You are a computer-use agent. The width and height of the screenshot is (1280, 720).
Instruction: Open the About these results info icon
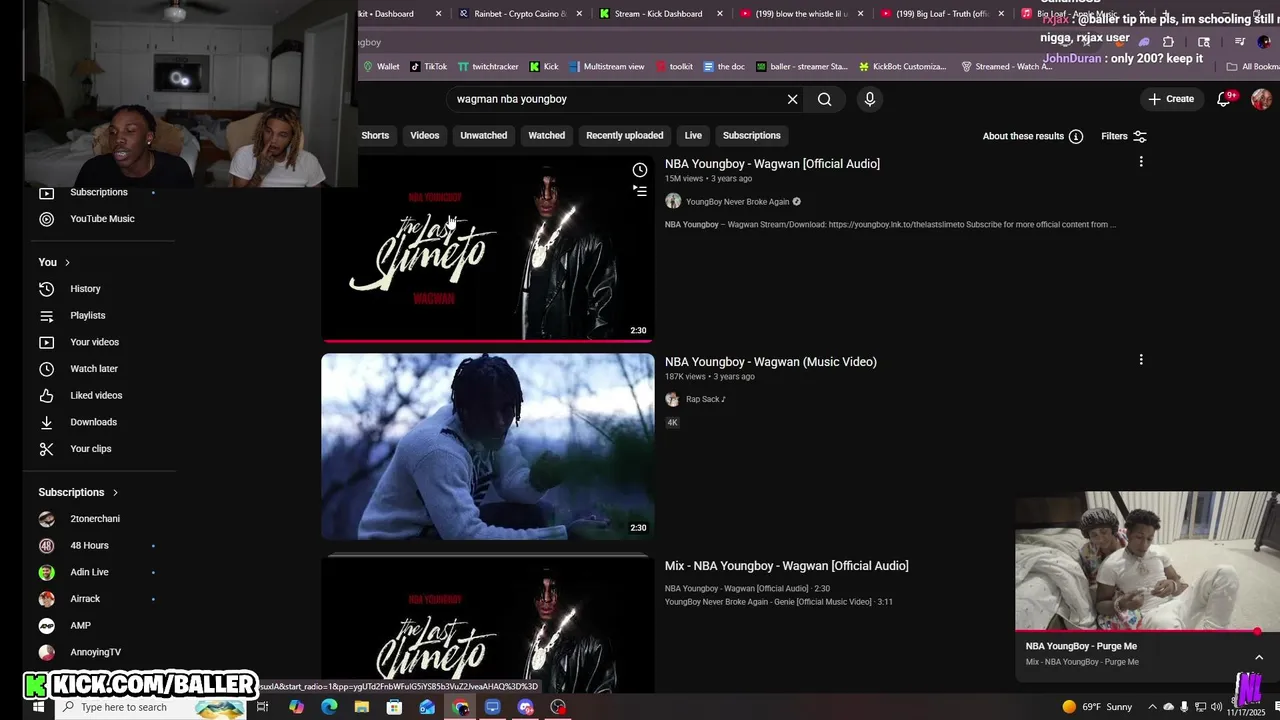(x=1076, y=136)
